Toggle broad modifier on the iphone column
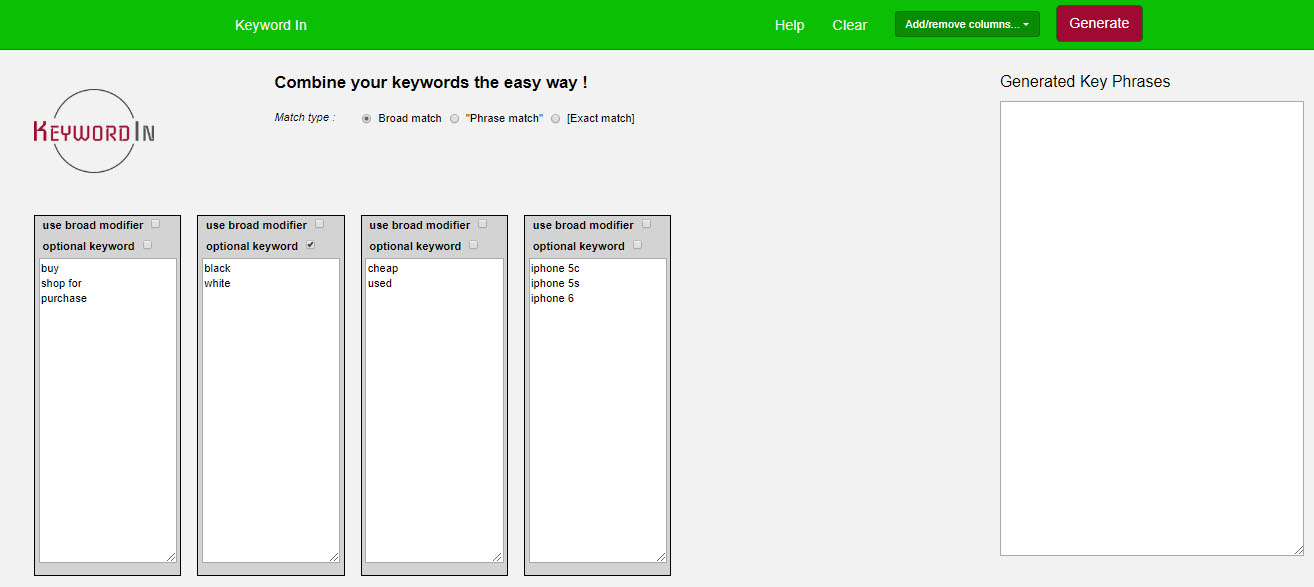1314x587 pixels. (x=646, y=224)
